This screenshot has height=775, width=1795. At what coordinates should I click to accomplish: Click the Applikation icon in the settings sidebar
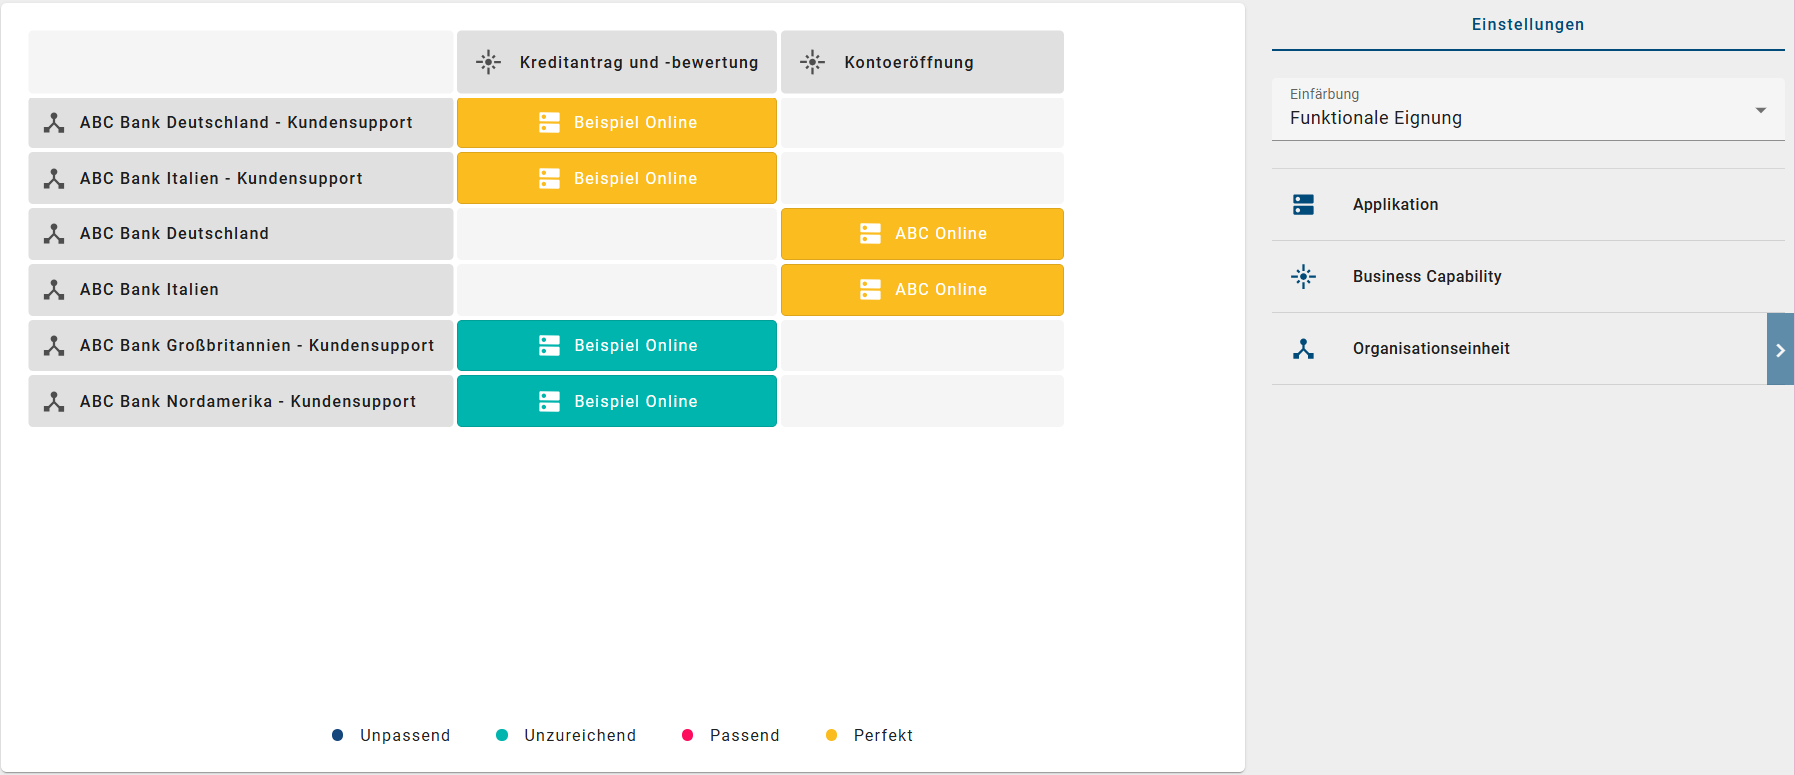1304,204
